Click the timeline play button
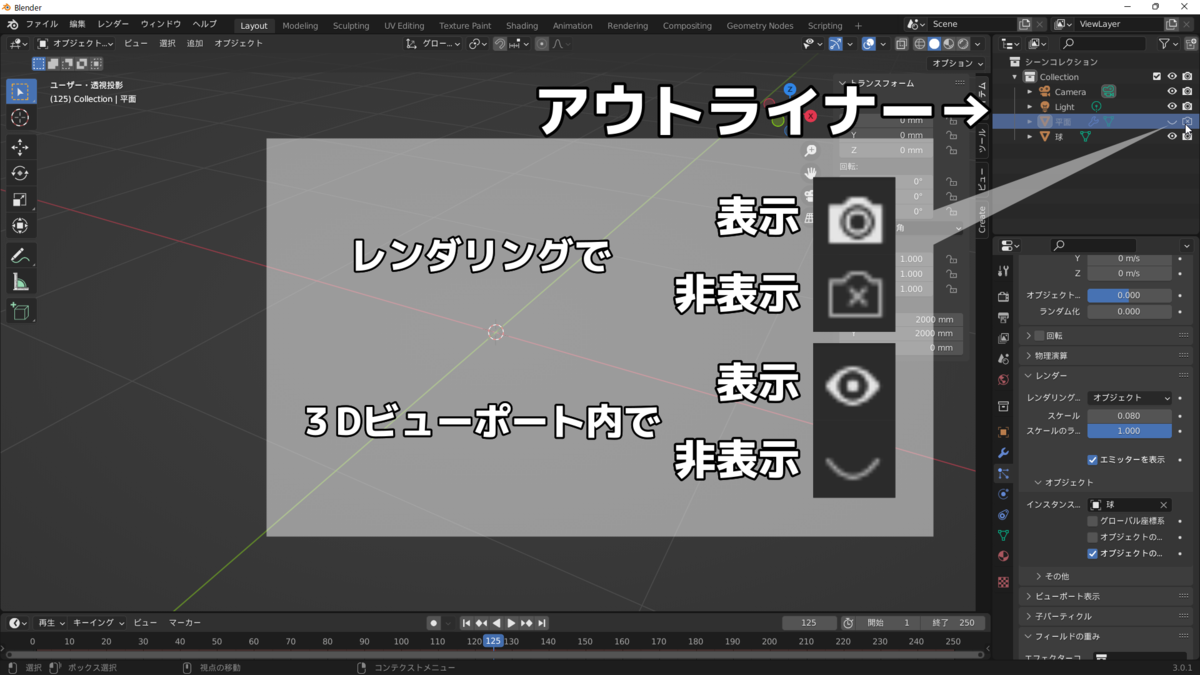The height and width of the screenshot is (675, 1200). [x=511, y=623]
